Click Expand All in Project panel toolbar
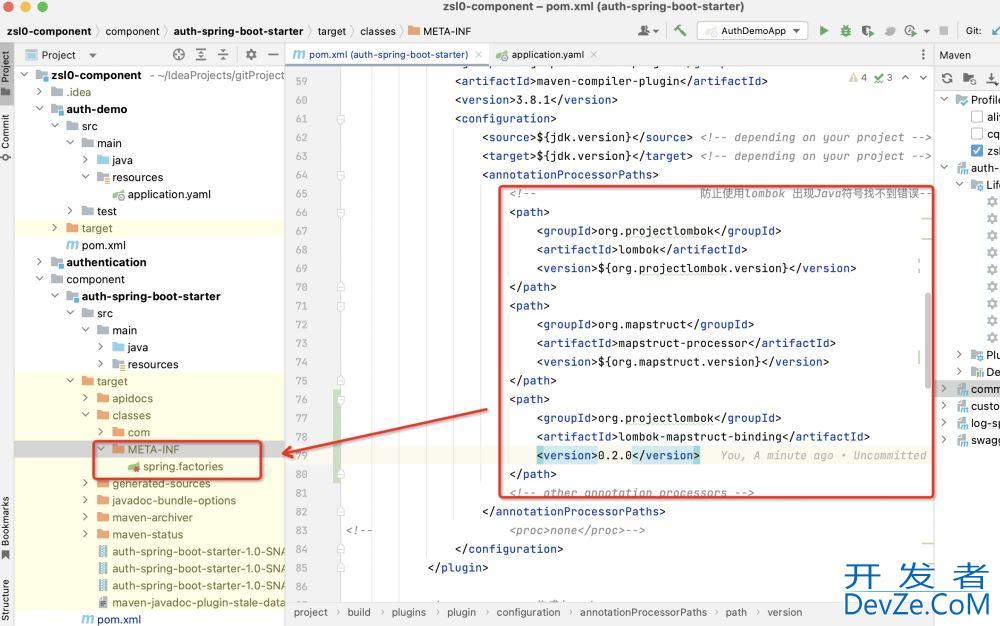The image size is (1000, 626). tap(201, 55)
